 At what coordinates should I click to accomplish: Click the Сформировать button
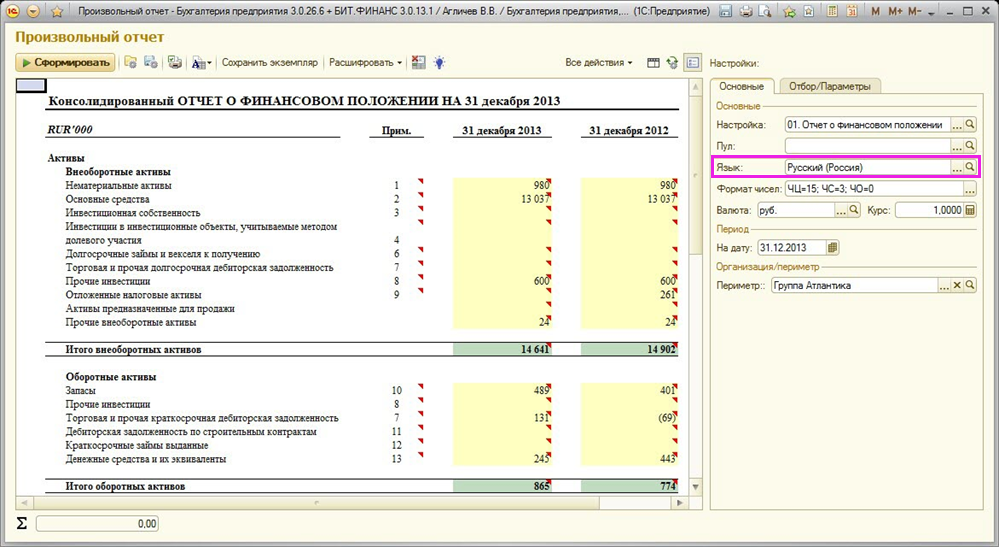(65, 62)
